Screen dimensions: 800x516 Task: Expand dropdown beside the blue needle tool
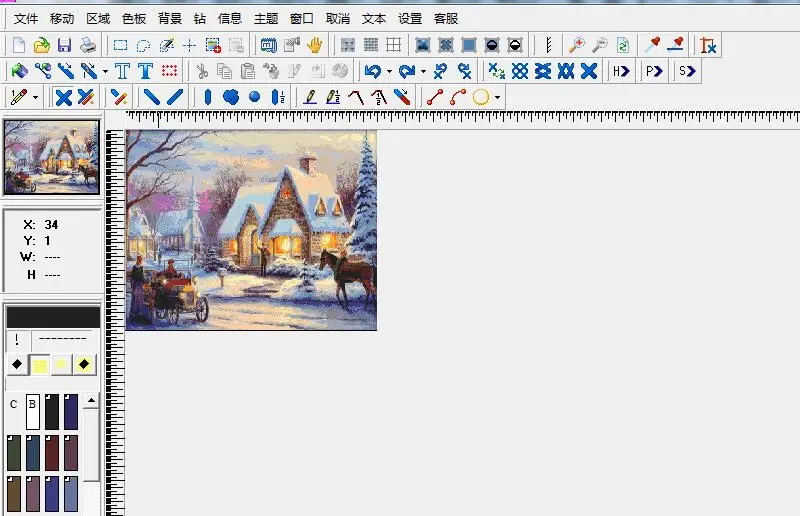(105, 71)
